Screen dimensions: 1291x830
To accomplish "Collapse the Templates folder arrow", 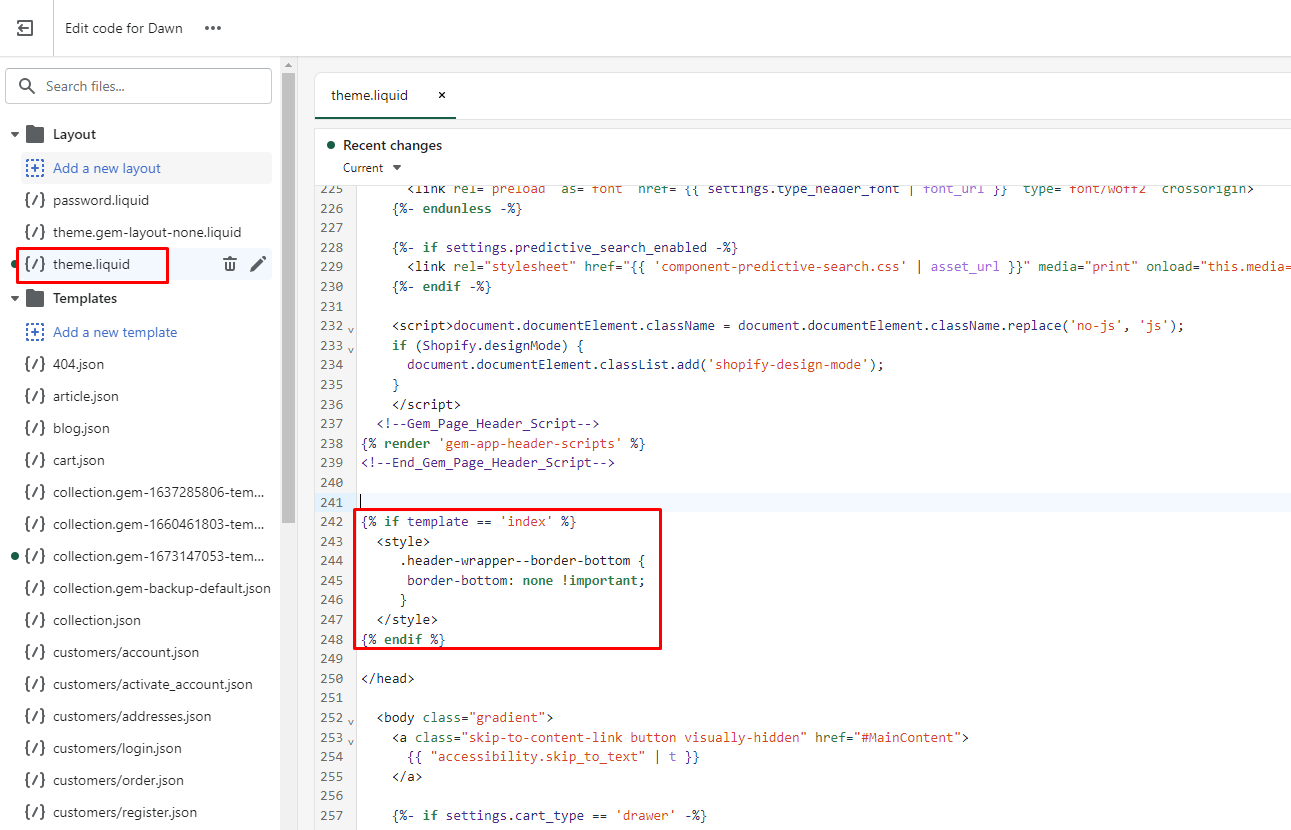I will [15, 298].
